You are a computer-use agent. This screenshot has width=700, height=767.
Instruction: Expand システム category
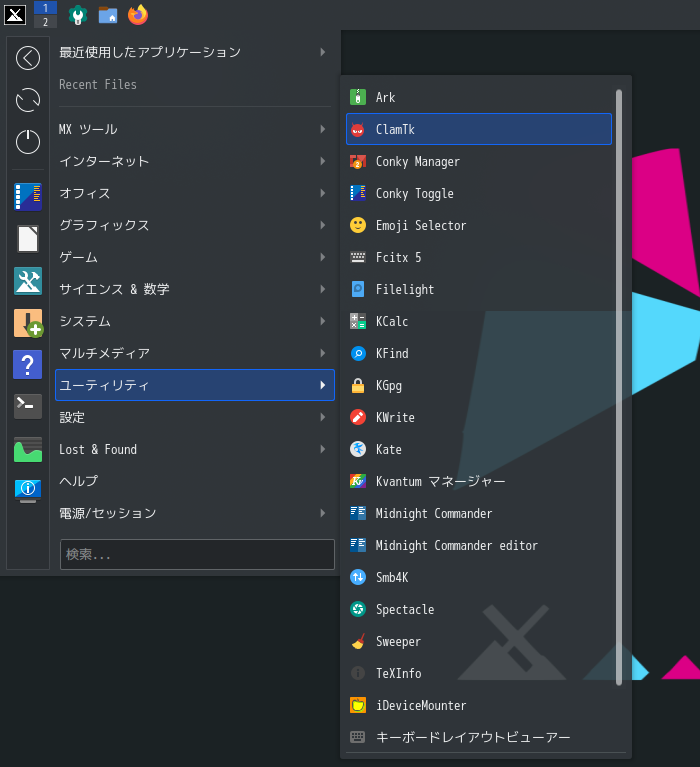coord(195,321)
